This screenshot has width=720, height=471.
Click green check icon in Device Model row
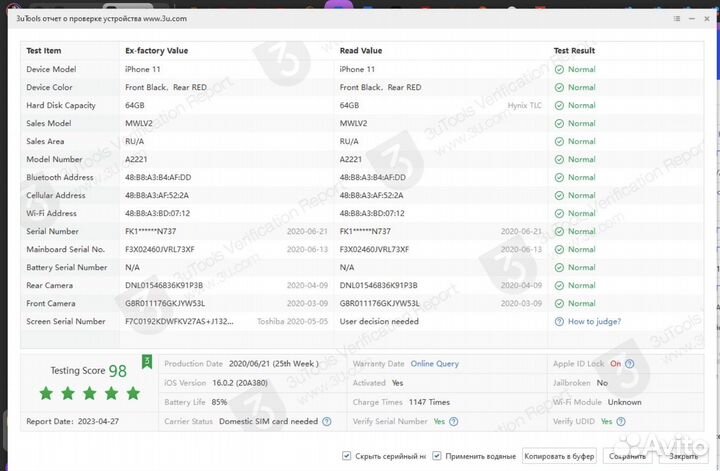pyautogui.click(x=559, y=70)
